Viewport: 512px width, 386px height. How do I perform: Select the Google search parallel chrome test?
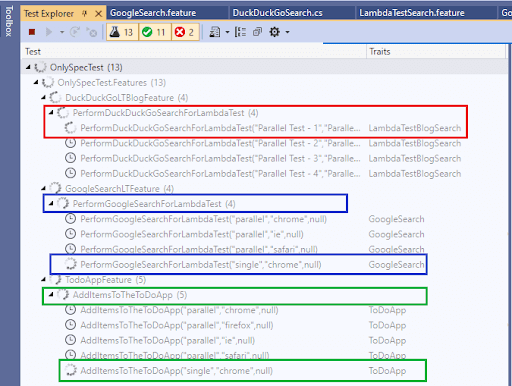coord(264,219)
